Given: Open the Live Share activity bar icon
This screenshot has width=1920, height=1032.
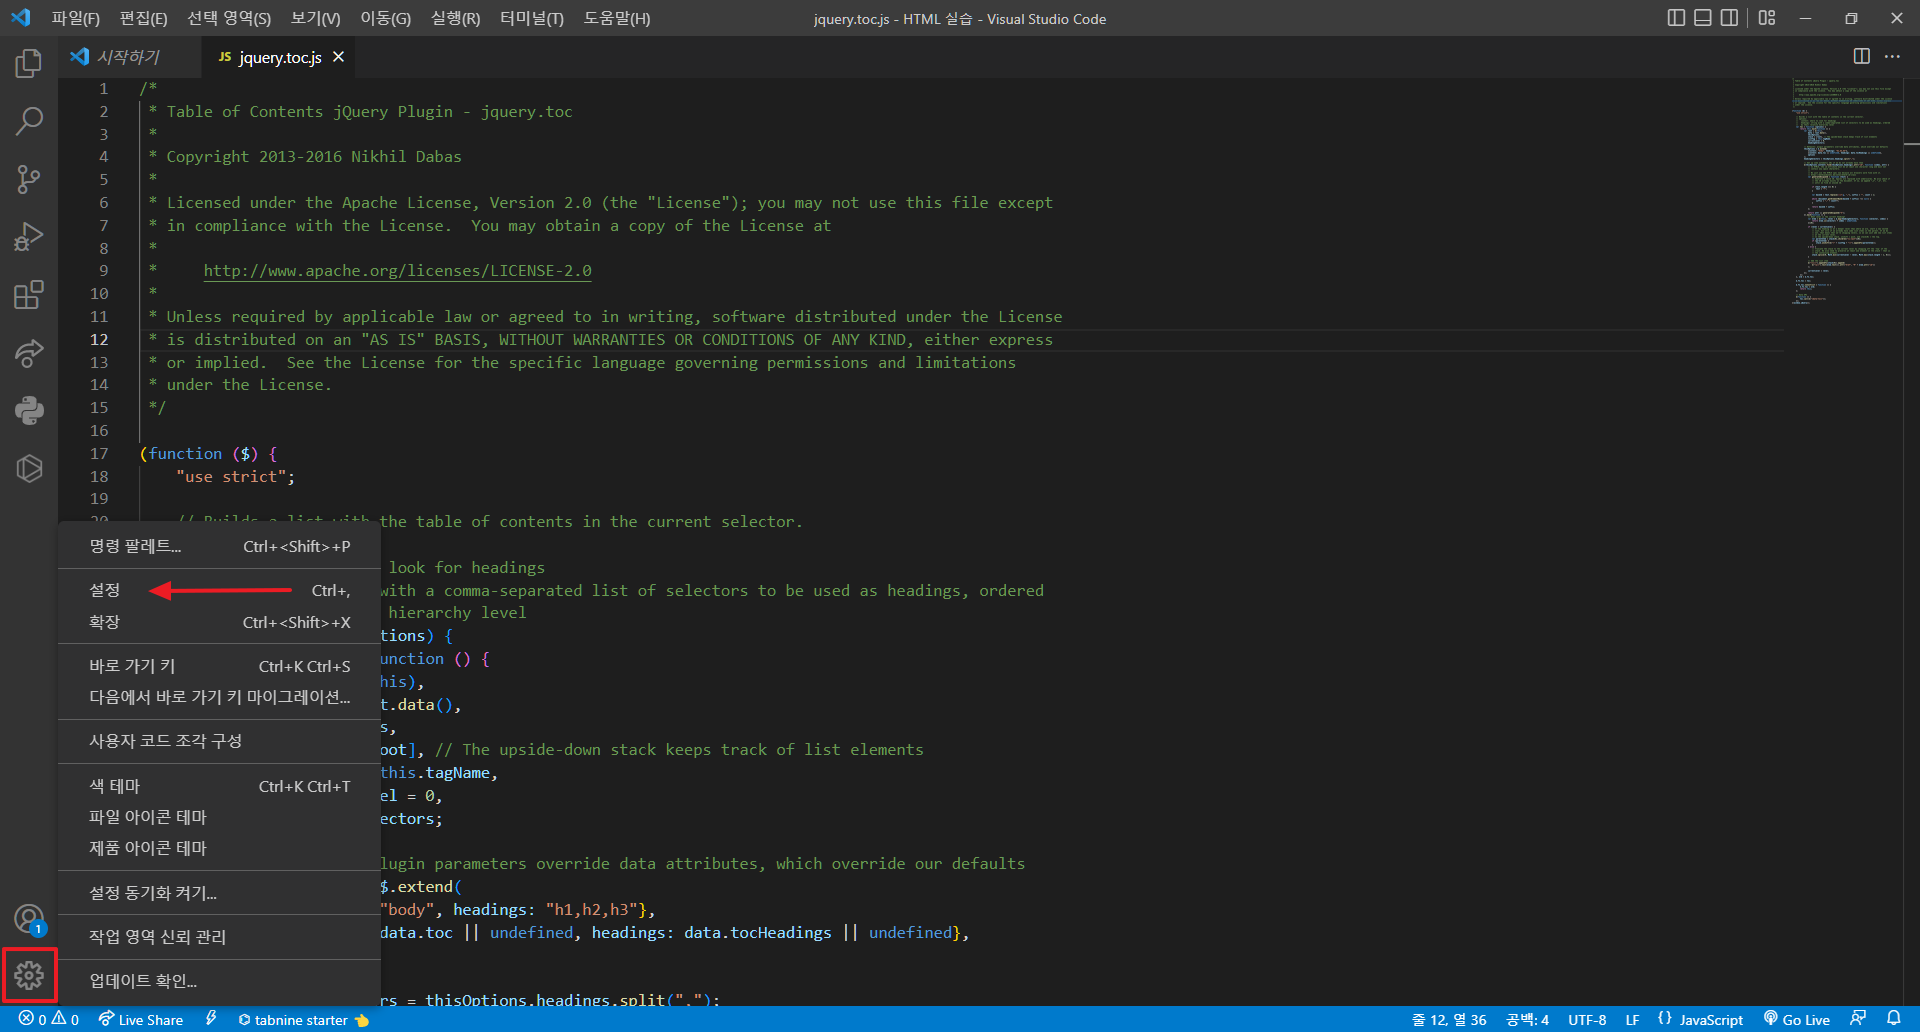Looking at the screenshot, I should click(x=29, y=353).
